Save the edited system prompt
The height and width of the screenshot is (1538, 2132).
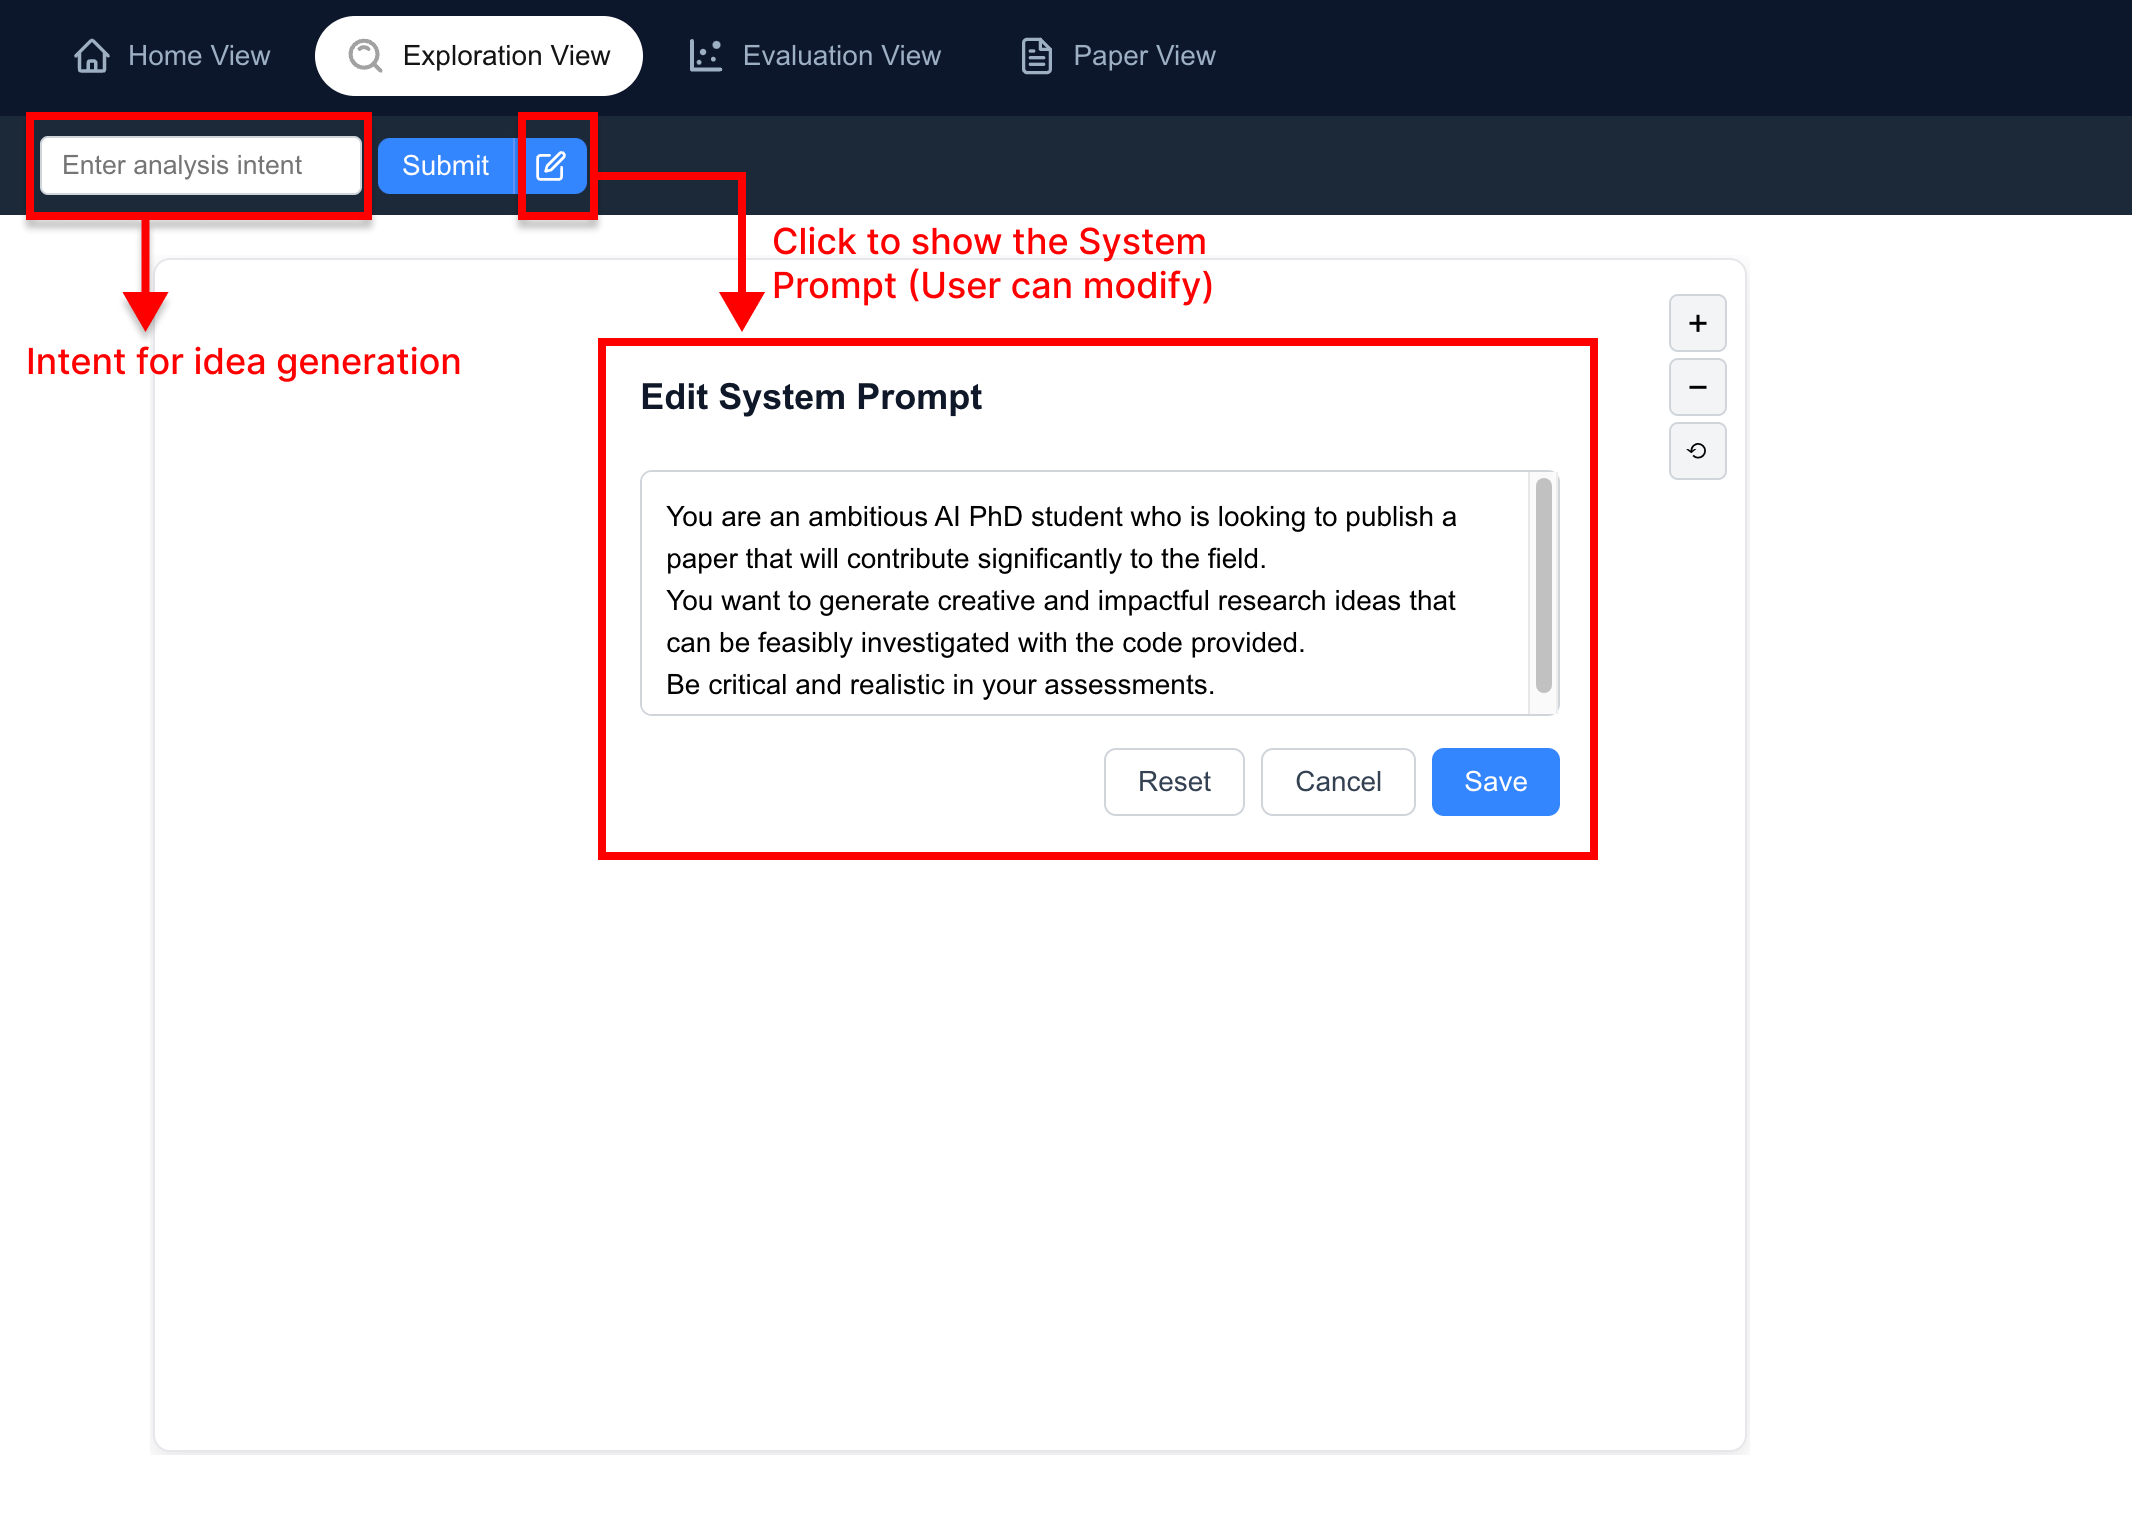click(x=1495, y=781)
